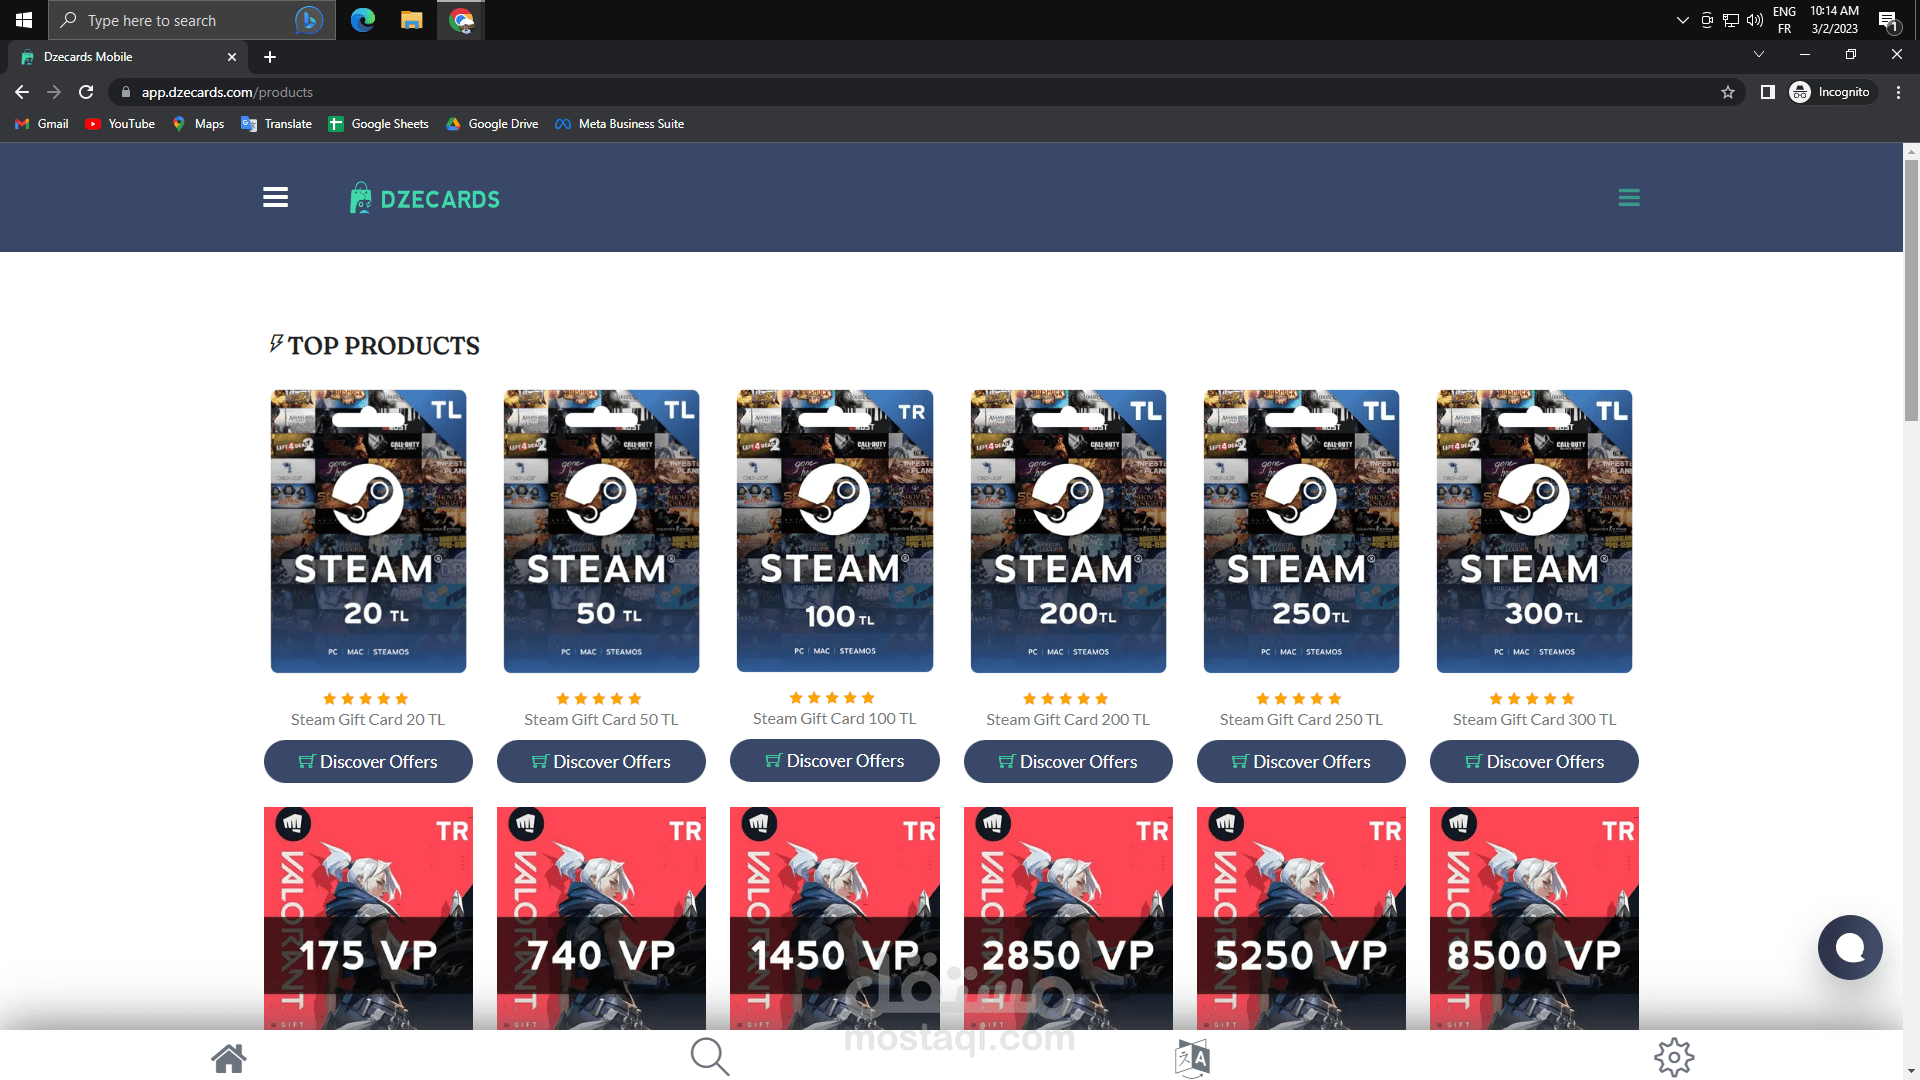
Task: Open search from bottom bar magnifier
Action: (710, 1057)
